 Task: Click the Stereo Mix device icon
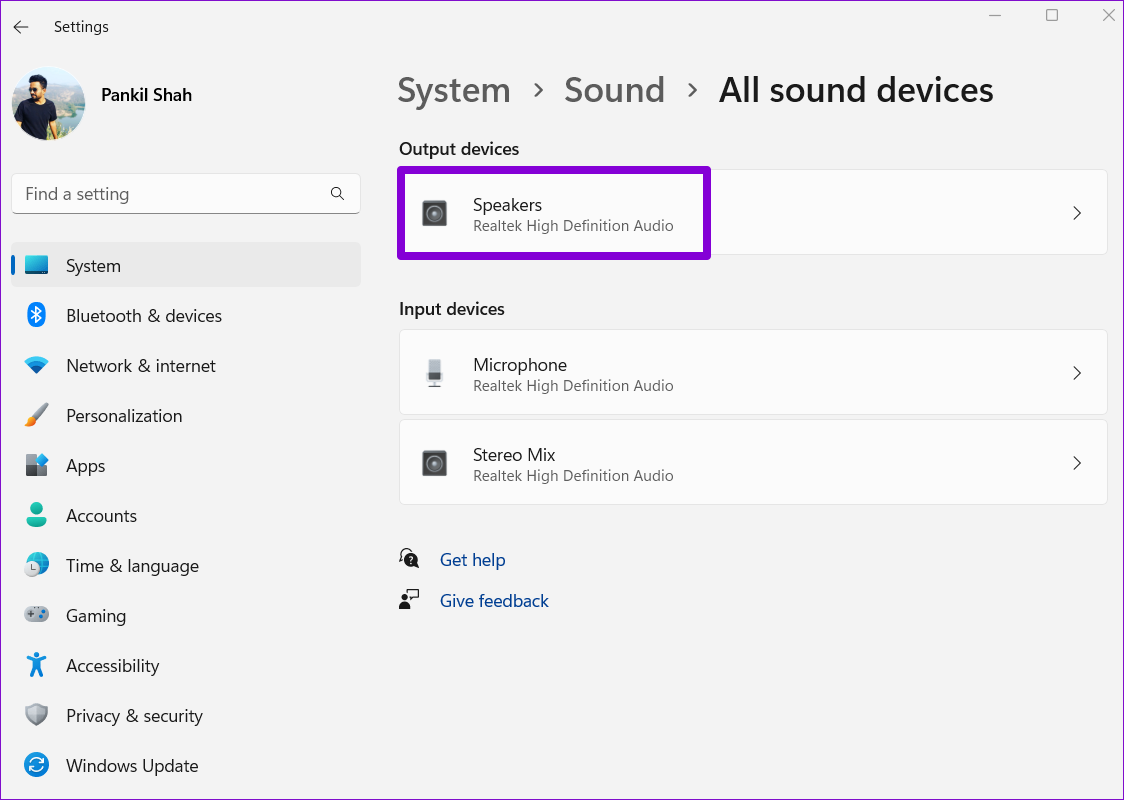click(434, 463)
